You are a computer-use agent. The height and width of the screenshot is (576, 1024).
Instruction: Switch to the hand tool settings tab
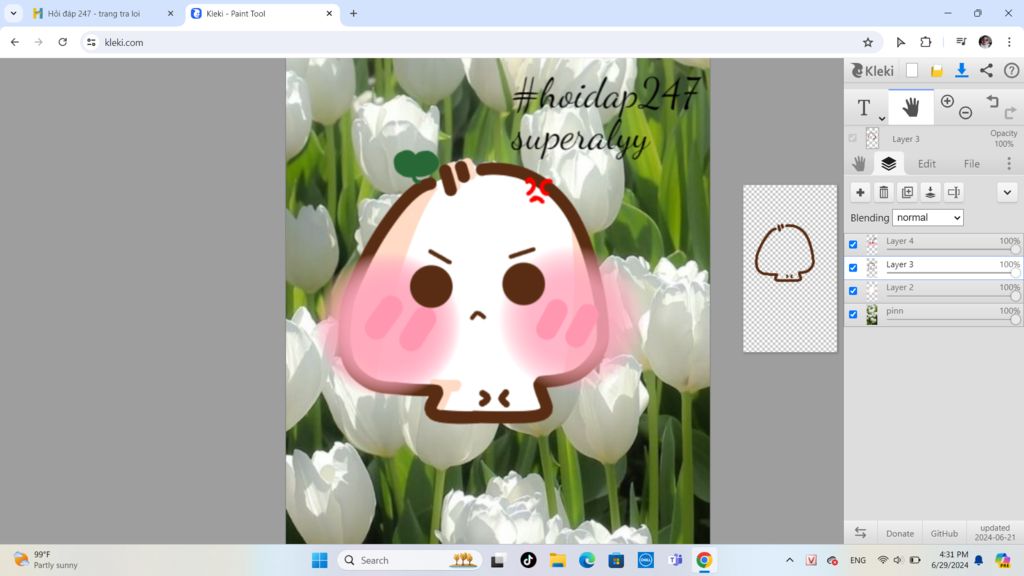(859, 163)
